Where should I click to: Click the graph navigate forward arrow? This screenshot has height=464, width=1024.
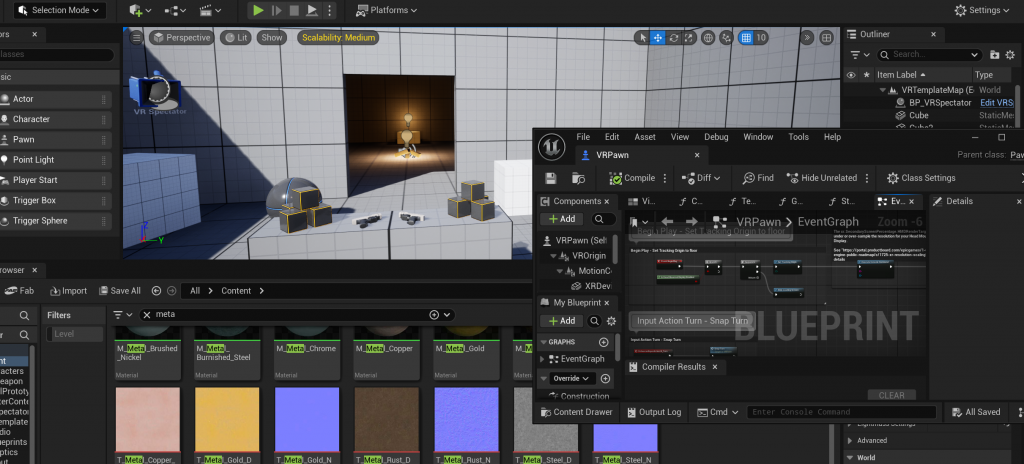[x=692, y=222]
